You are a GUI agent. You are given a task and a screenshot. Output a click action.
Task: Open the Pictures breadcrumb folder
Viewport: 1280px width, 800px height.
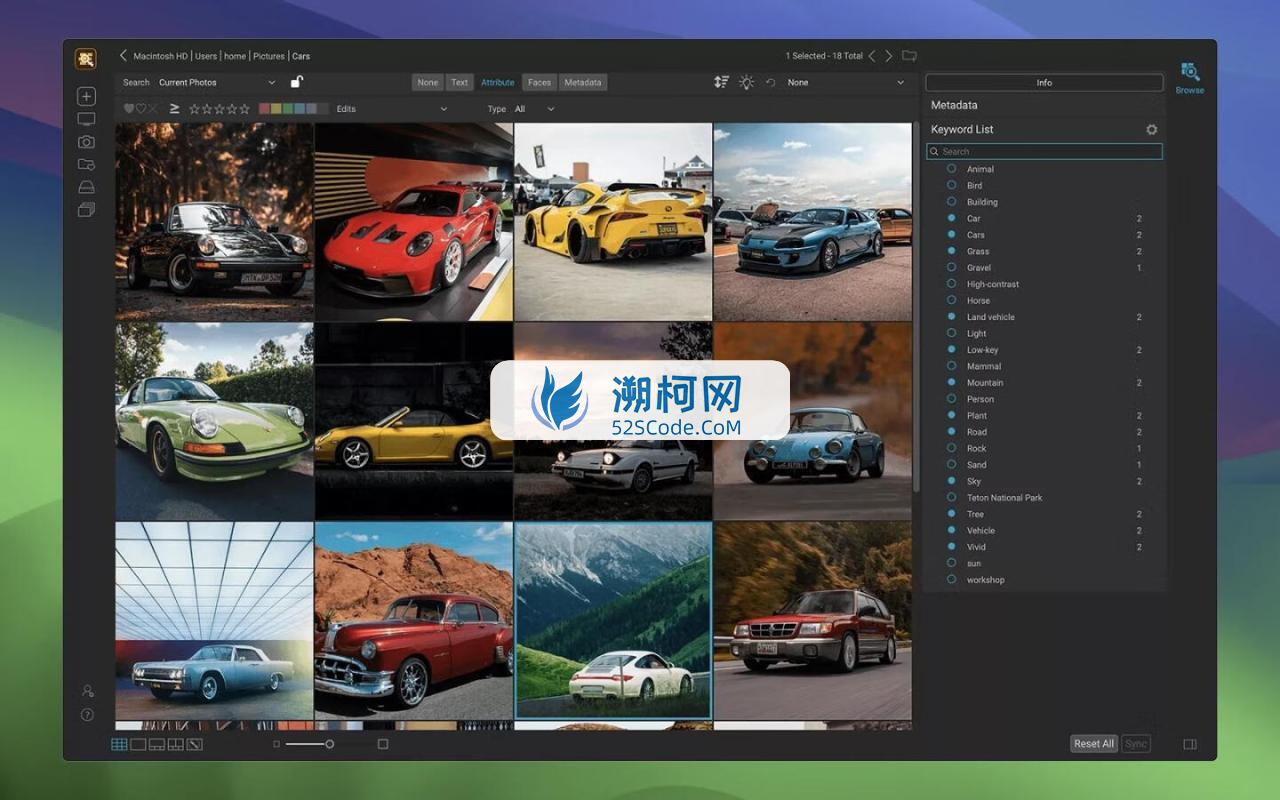click(268, 56)
